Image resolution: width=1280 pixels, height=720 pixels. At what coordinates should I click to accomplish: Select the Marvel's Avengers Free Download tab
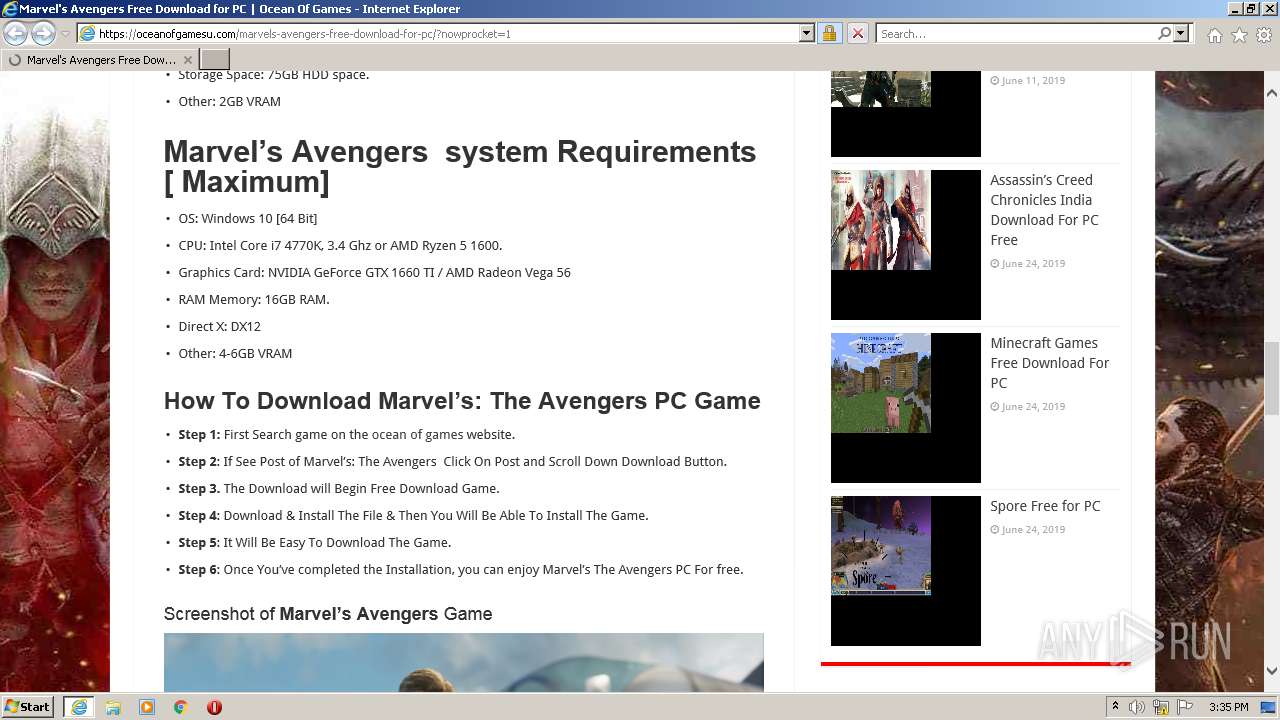[99, 59]
